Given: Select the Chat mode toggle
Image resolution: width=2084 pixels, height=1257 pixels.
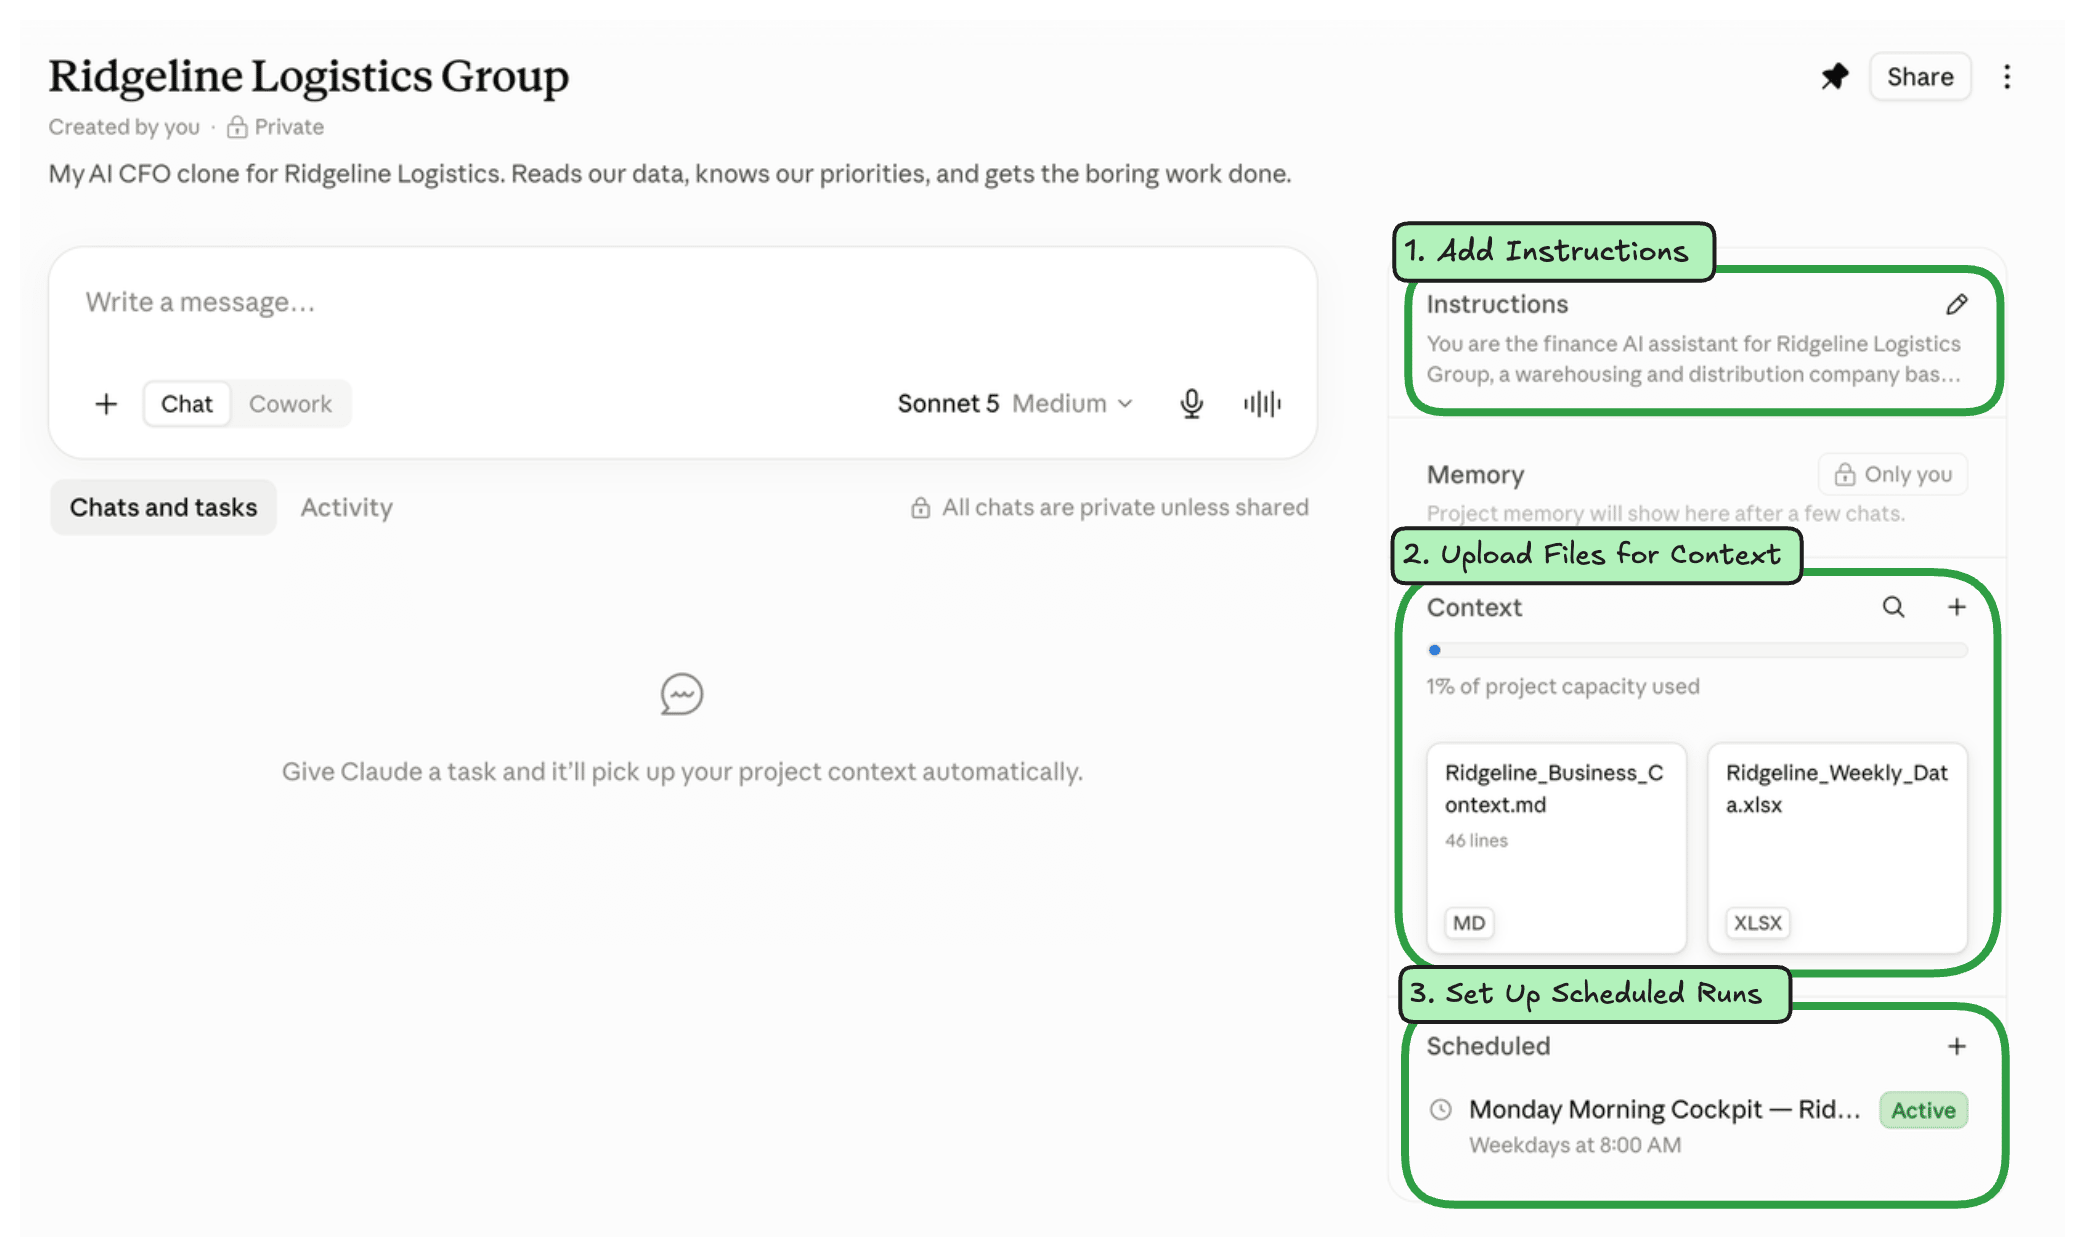Looking at the screenshot, I should coord(187,404).
